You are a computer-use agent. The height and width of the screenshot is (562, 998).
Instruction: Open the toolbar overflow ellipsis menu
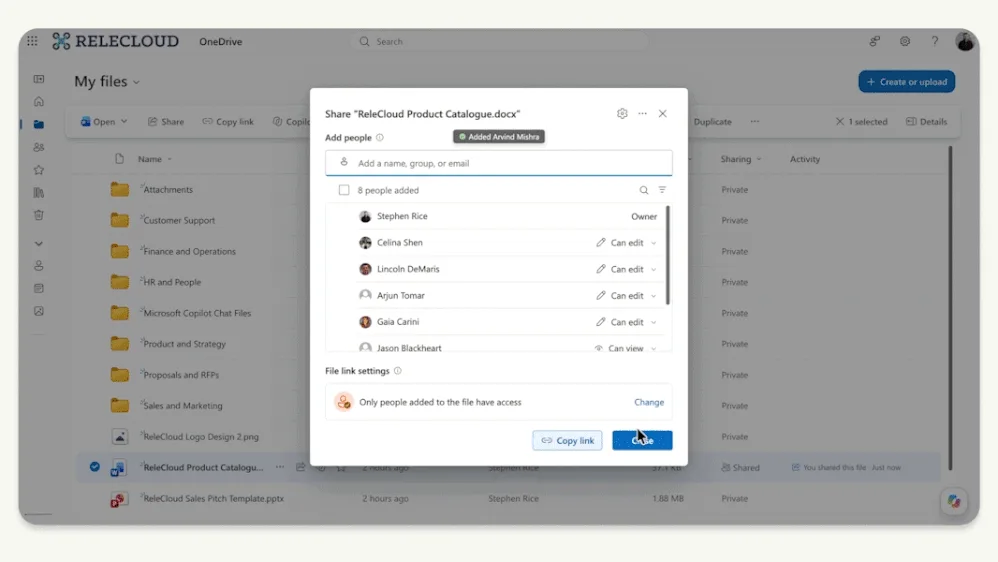(x=754, y=122)
